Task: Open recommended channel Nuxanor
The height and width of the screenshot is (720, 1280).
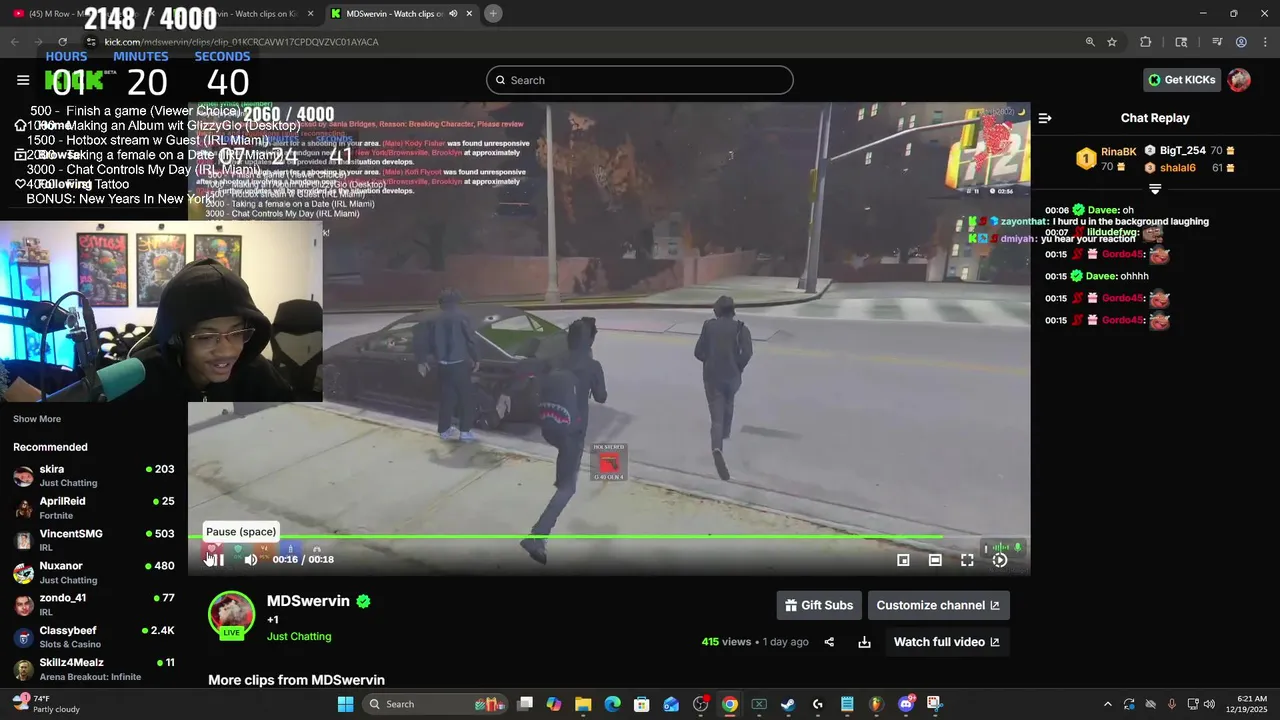Action: [x=94, y=573]
